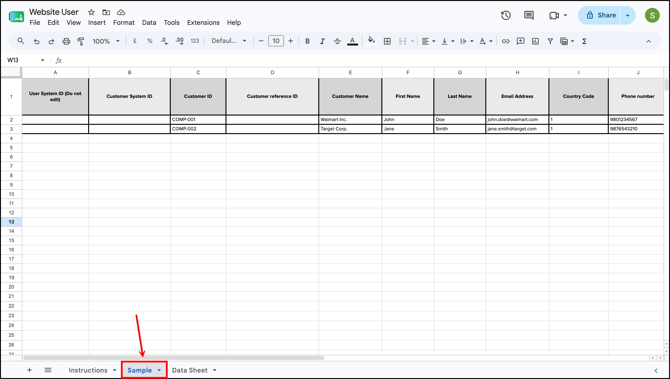Activate the paint format tool
Viewport: 670px width, 379px height.
(80, 41)
